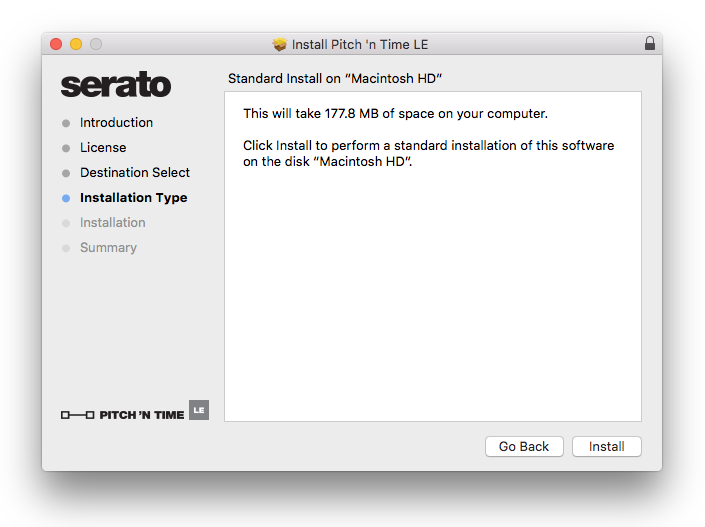Select the Introduction step

[116, 123]
